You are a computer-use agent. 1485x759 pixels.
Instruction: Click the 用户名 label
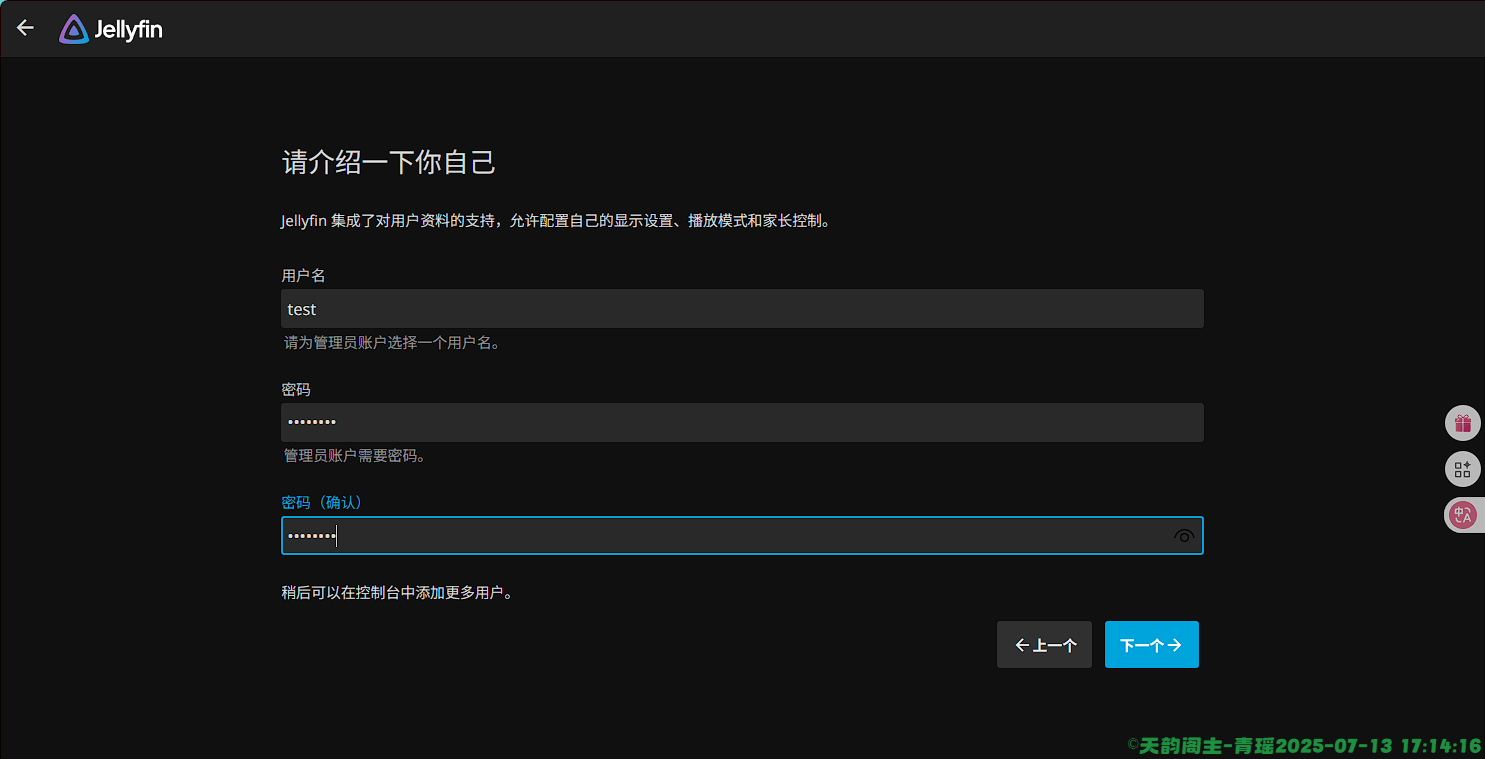pyautogui.click(x=303, y=275)
